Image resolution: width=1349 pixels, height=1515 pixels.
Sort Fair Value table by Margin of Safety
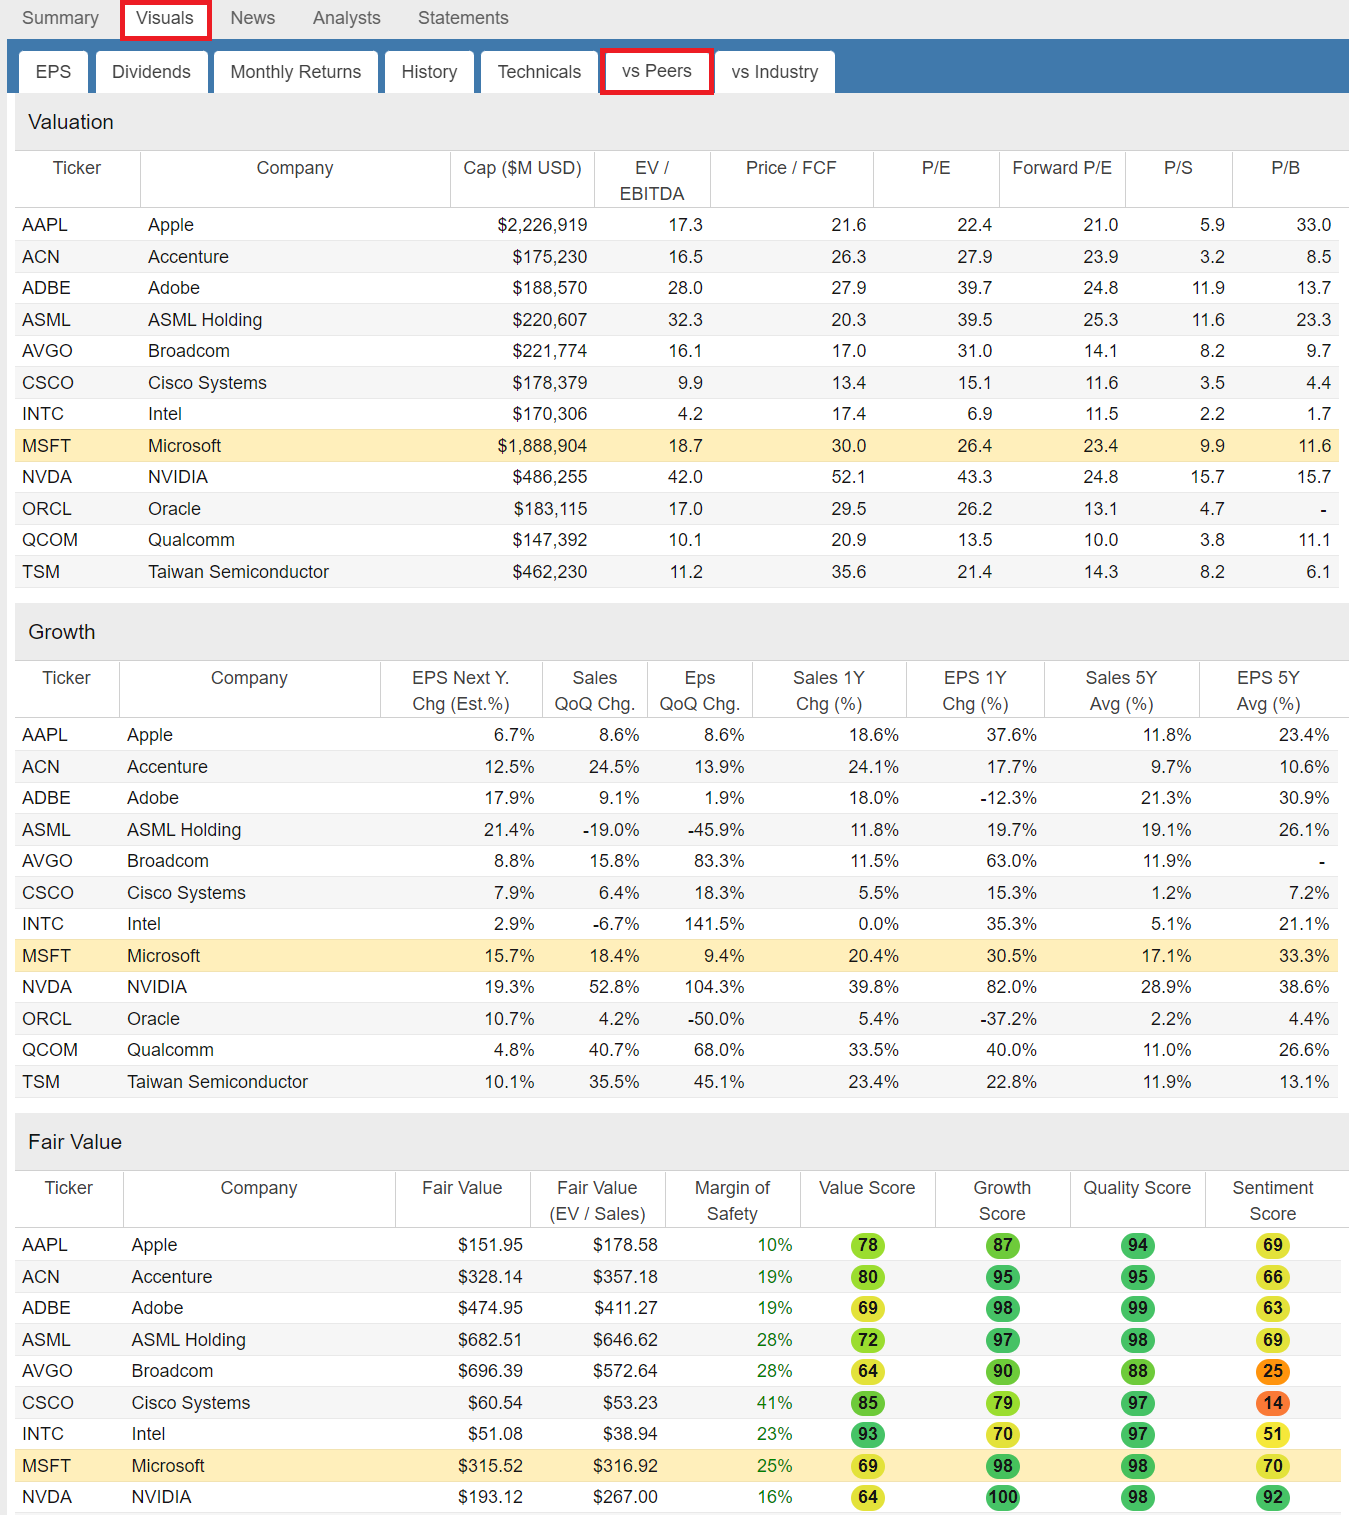point(732,1201)
